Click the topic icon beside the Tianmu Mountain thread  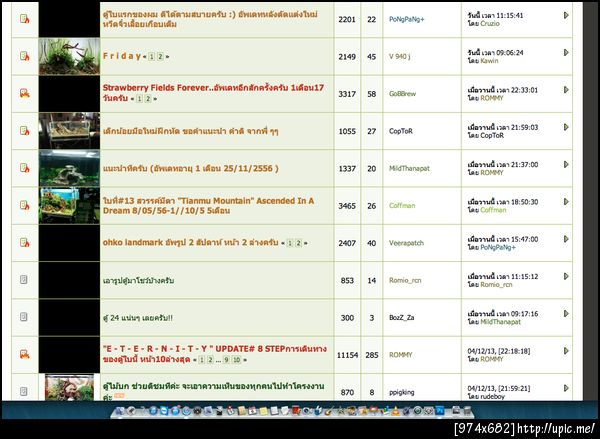[24, 205]
